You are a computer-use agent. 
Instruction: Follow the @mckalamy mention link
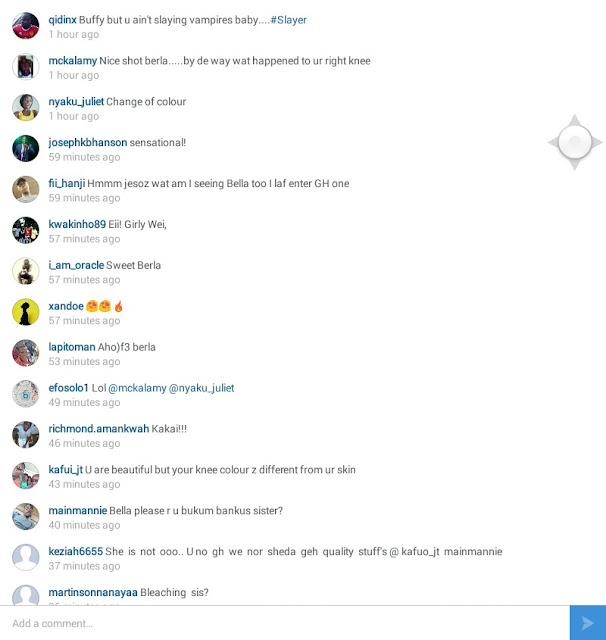[138, 388]
